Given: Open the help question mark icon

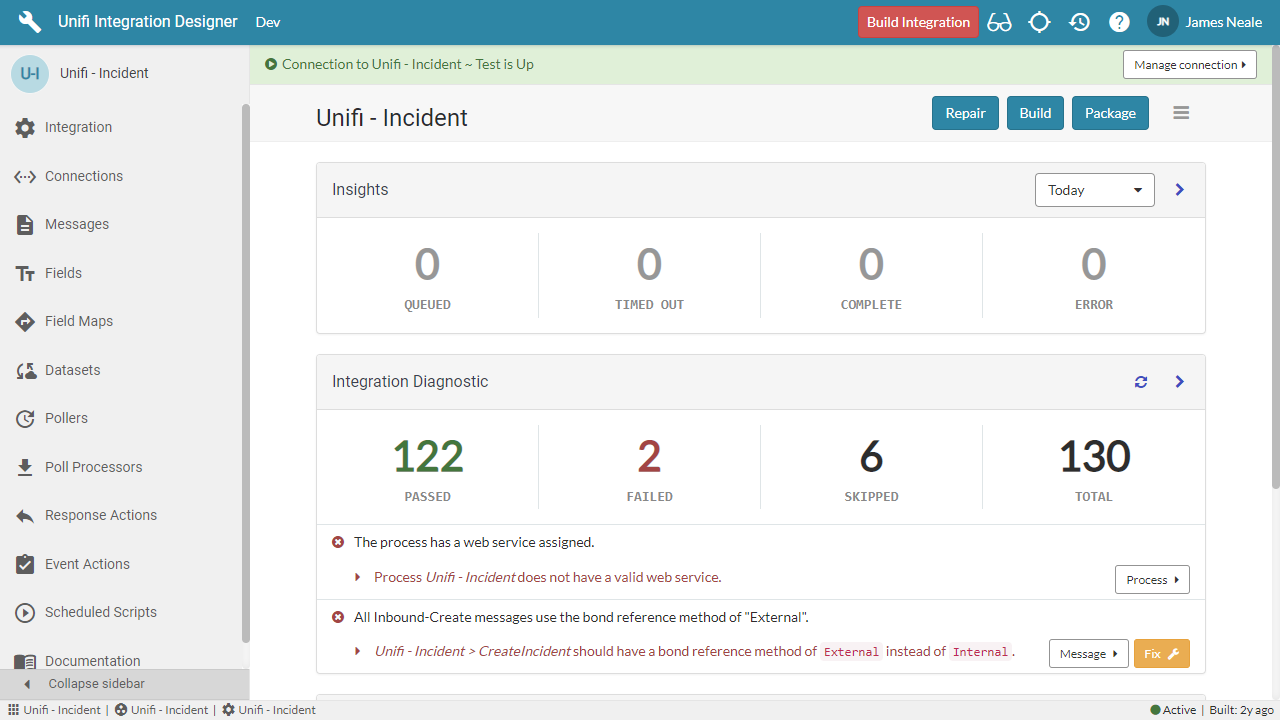Looking at the screenshot, I should [1119, 22].
